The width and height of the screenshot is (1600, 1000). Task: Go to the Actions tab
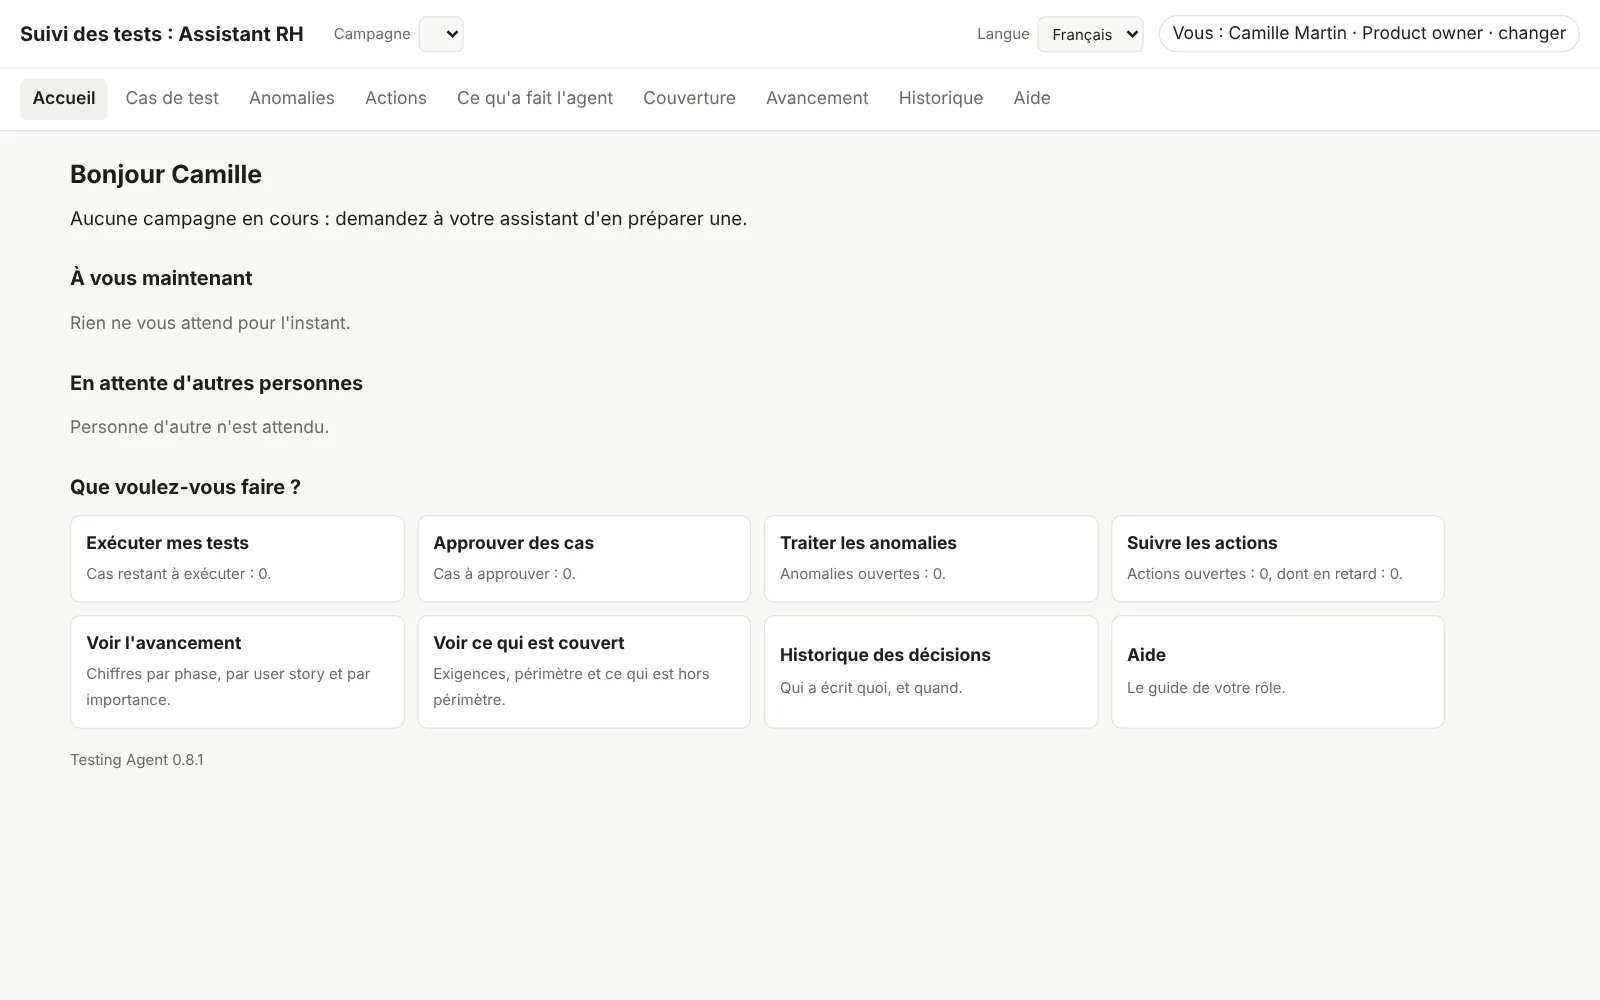click(x=396, y=98)
